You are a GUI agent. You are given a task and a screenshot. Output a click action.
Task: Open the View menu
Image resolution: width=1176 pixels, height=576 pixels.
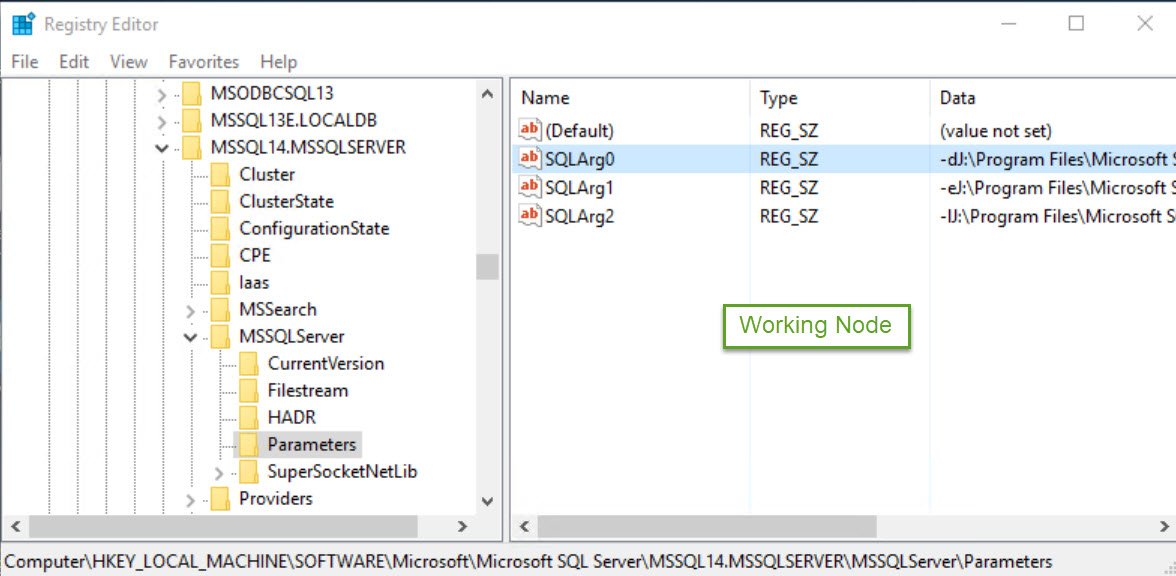(x=129, y=62)
